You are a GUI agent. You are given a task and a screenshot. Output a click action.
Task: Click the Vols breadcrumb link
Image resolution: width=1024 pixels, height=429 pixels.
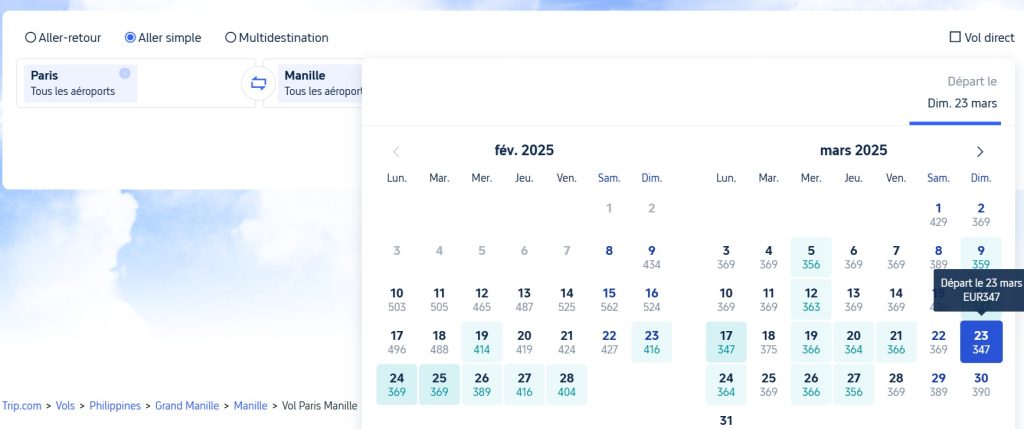65,405
